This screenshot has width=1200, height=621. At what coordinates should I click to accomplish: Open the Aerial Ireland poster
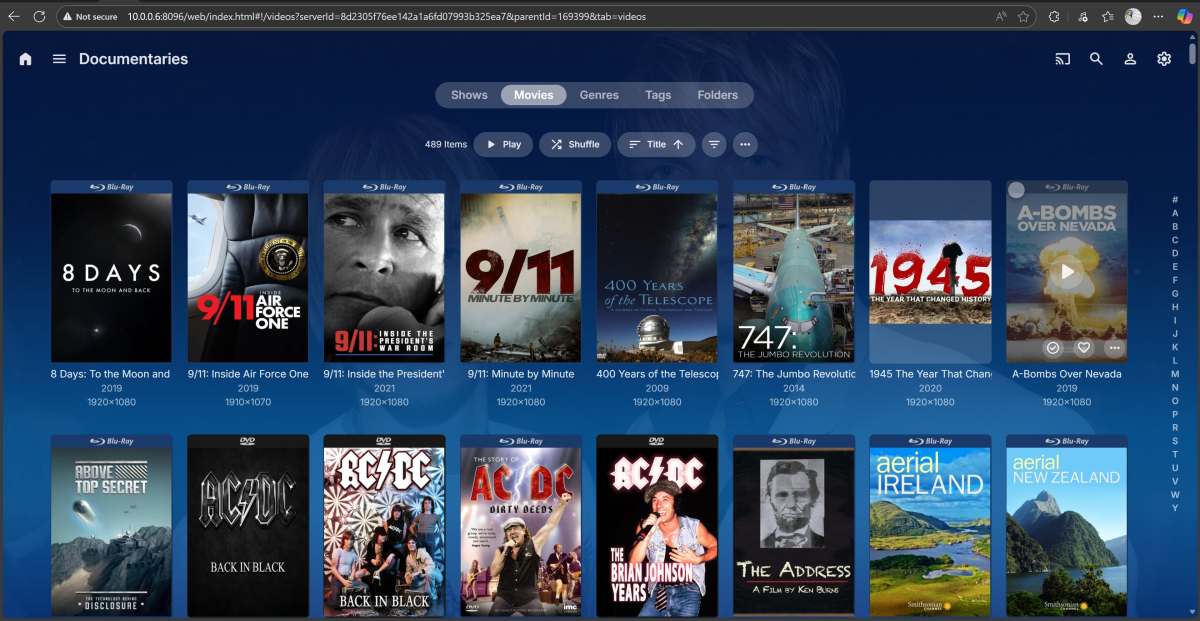coord(930,526)
